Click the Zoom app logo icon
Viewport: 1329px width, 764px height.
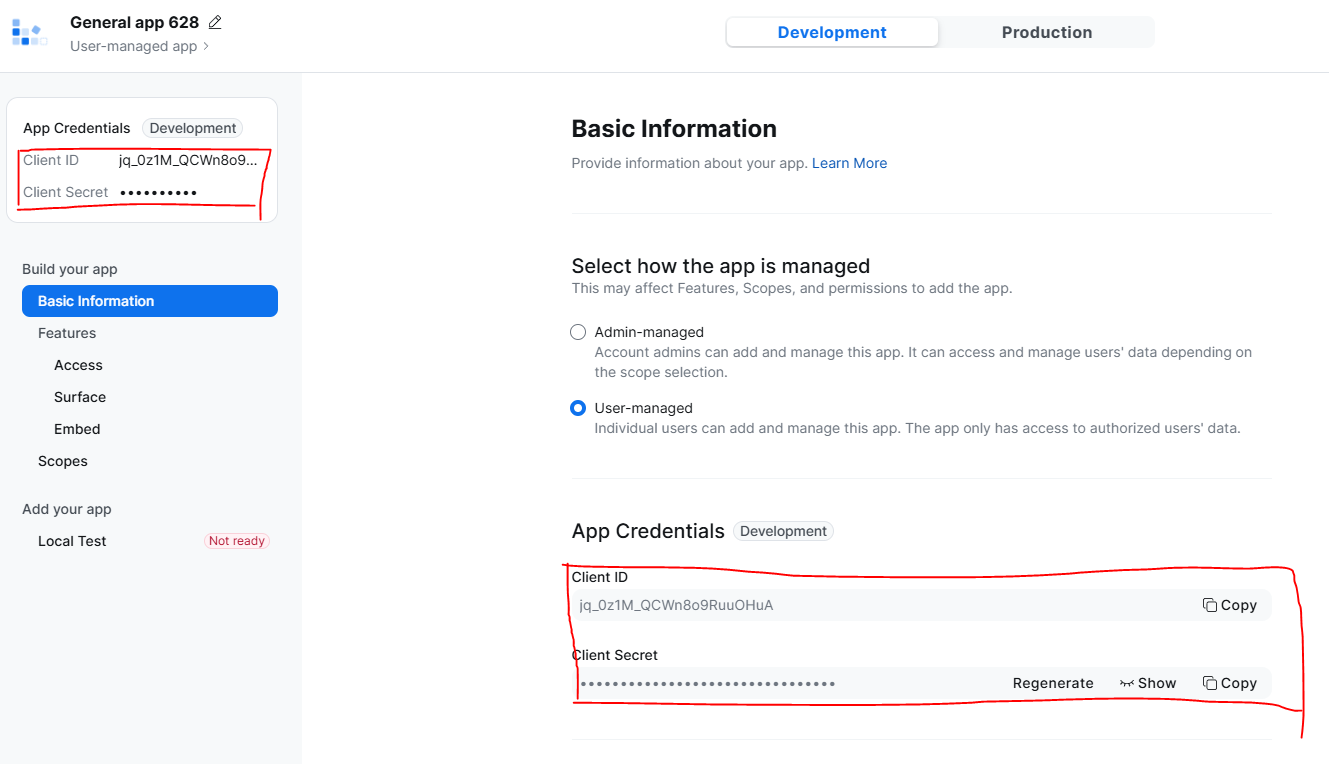pyautogui.click(x=30, y=33)
